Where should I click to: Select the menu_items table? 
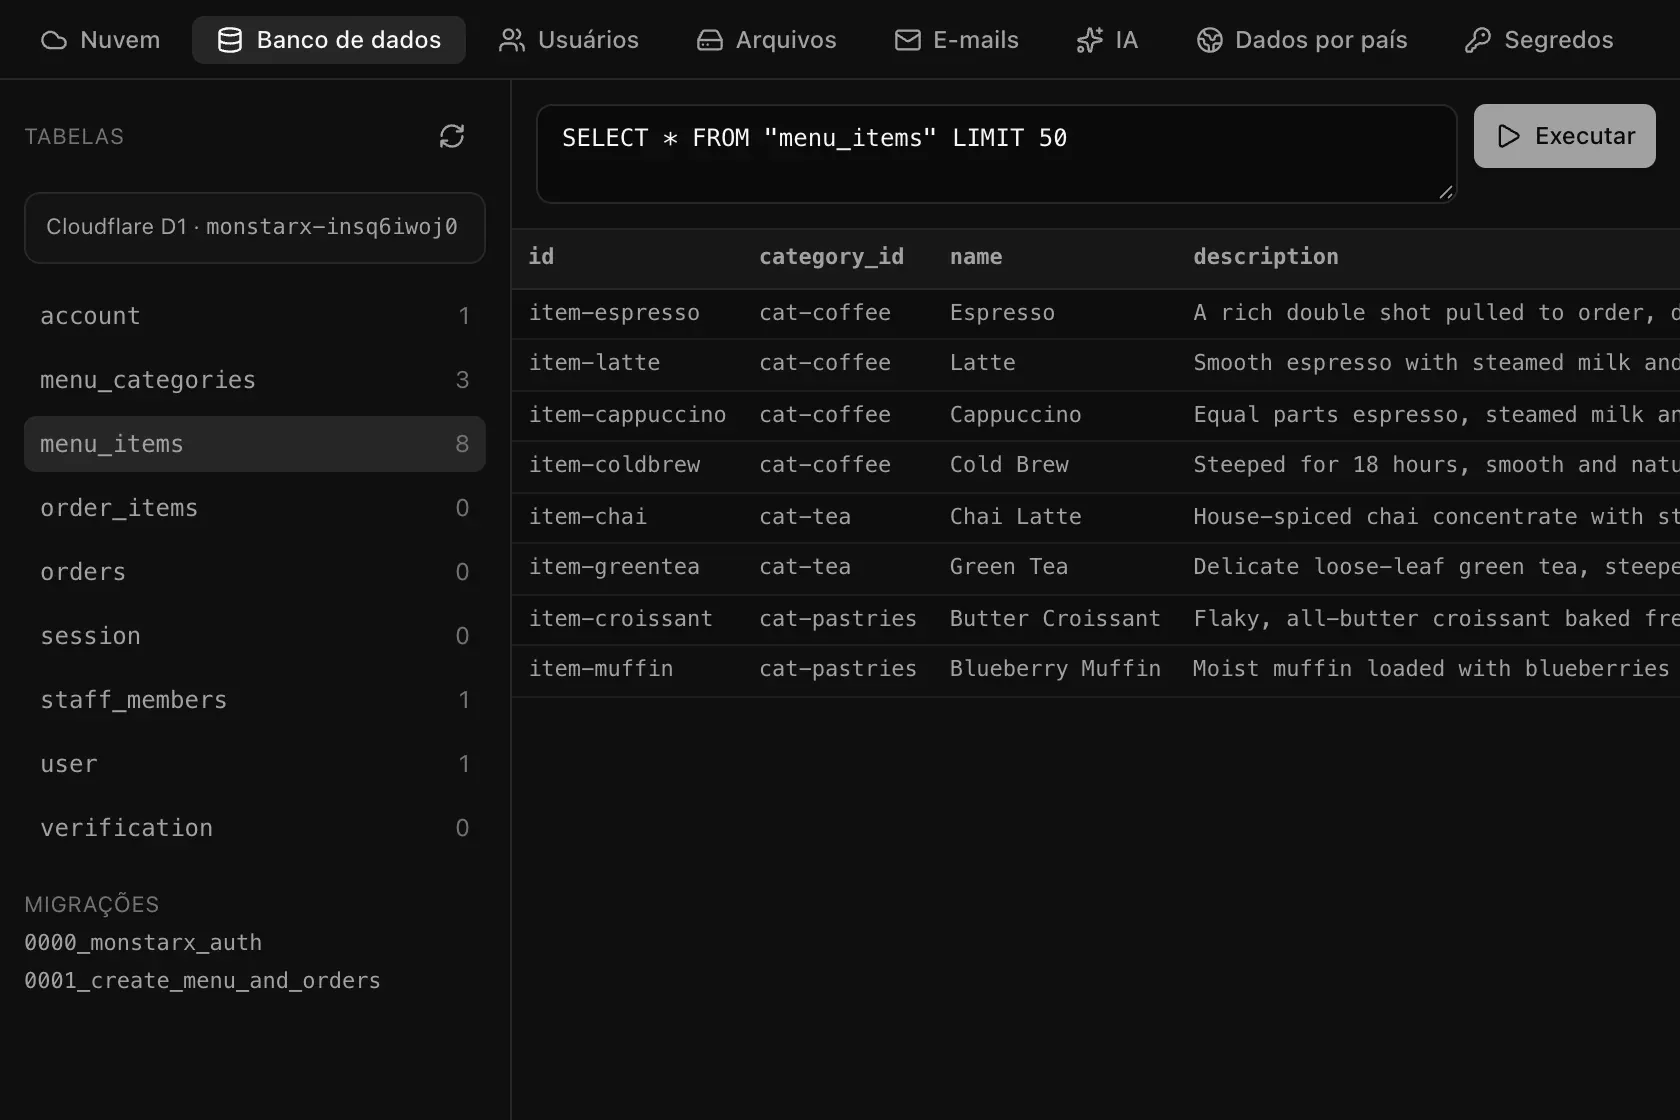point(255,444)
